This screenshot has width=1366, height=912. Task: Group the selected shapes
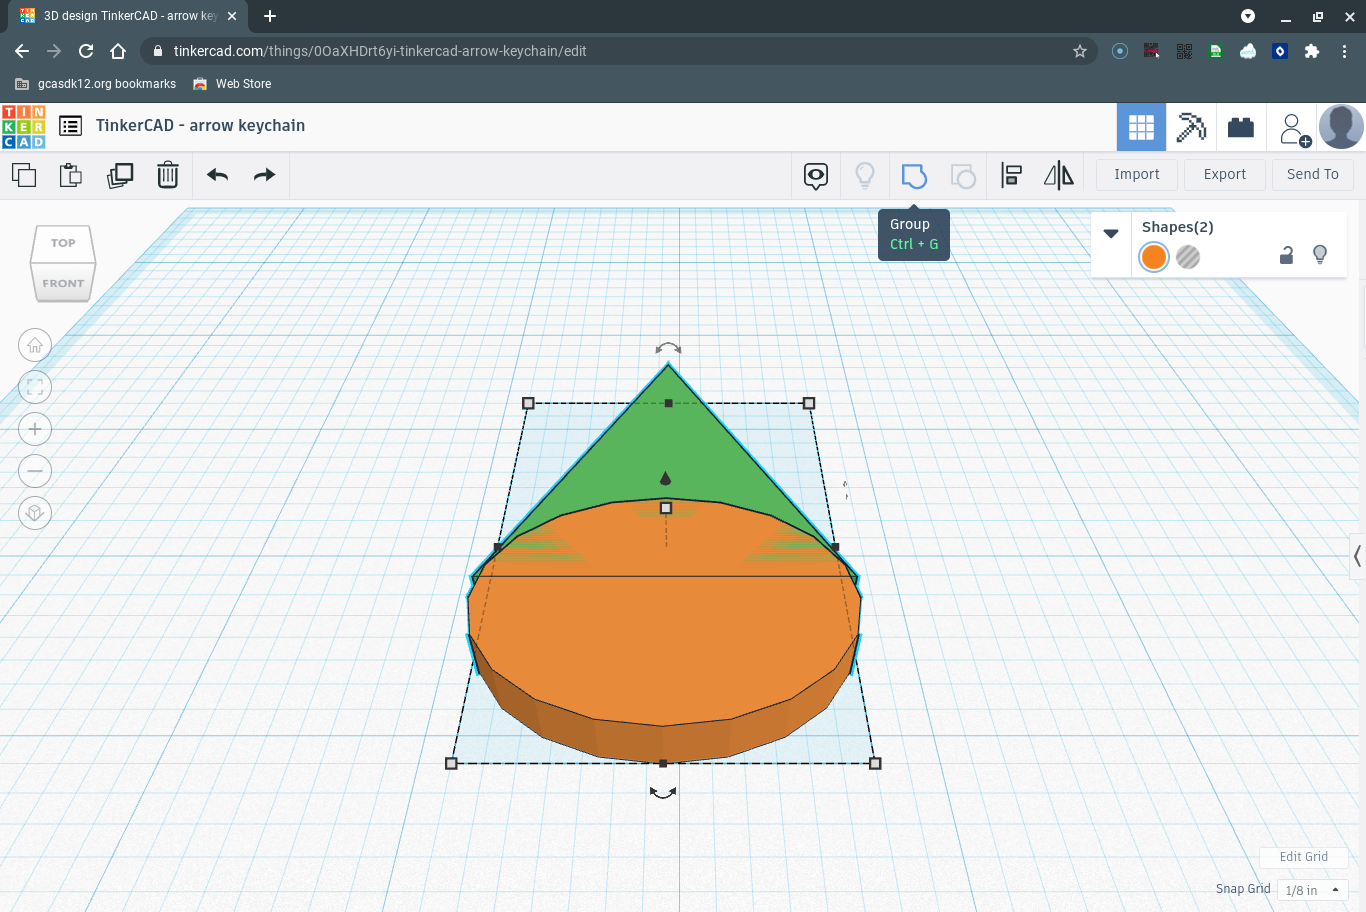[x=914, y=176]
